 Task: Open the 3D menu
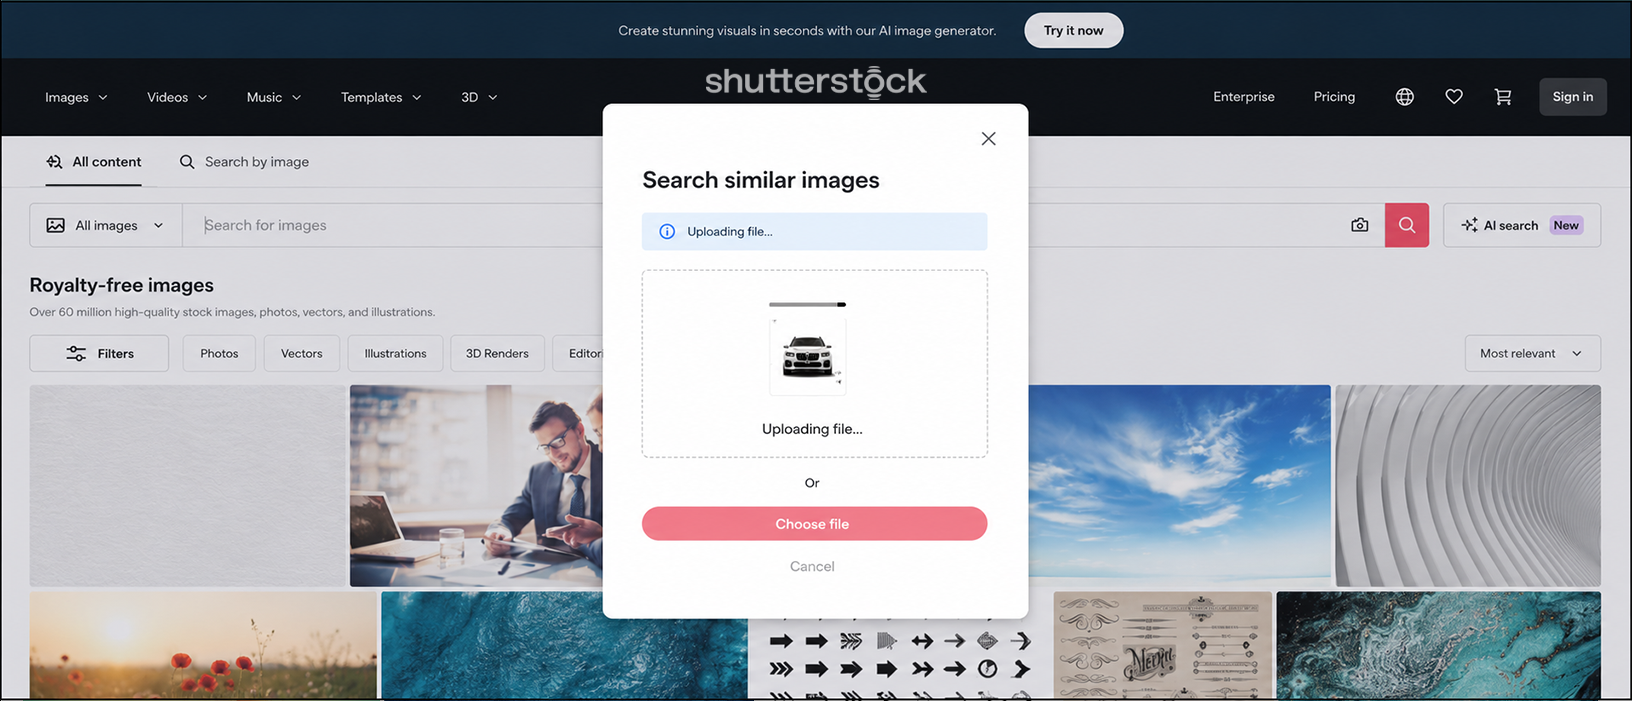[479, 97]
